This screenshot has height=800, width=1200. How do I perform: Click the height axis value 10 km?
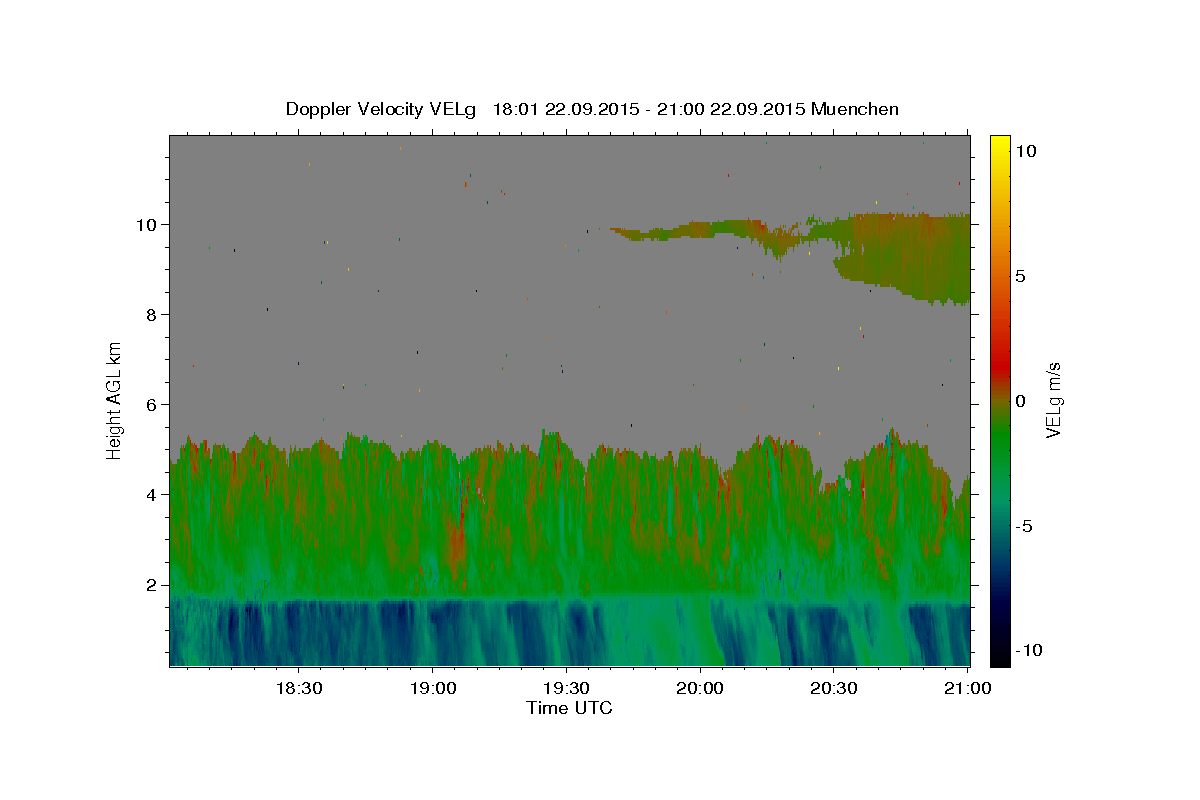146,225
